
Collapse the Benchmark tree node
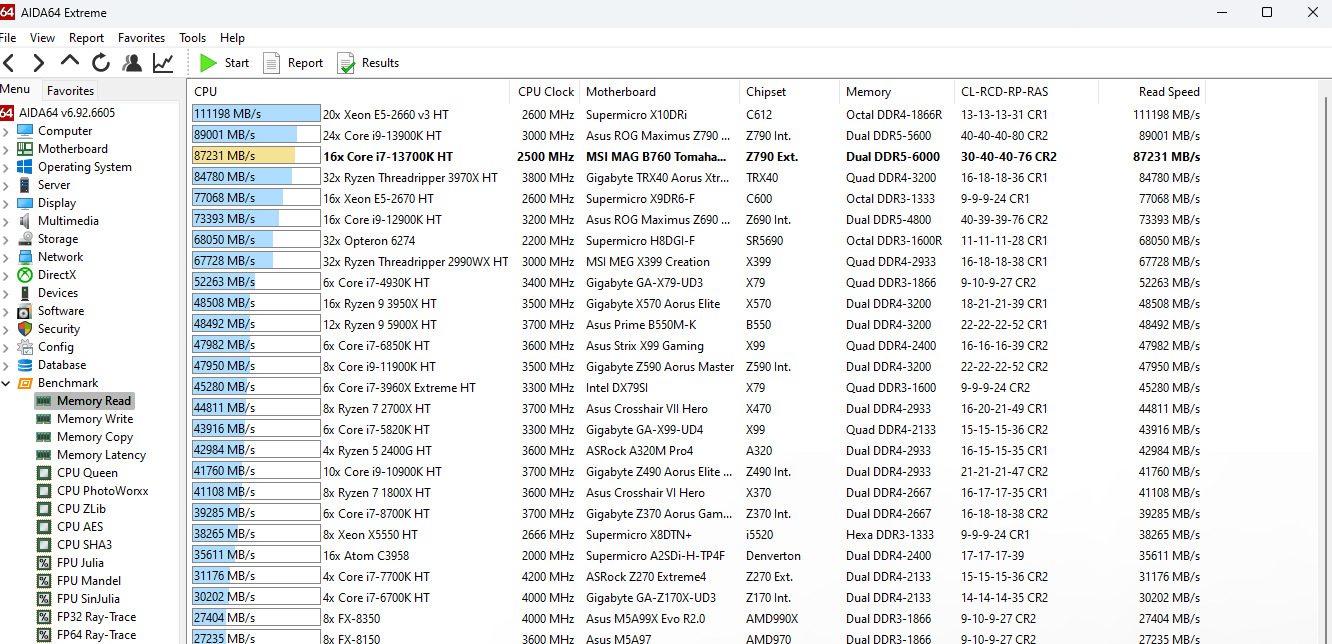pyautogui.click(x=7, y=383)
